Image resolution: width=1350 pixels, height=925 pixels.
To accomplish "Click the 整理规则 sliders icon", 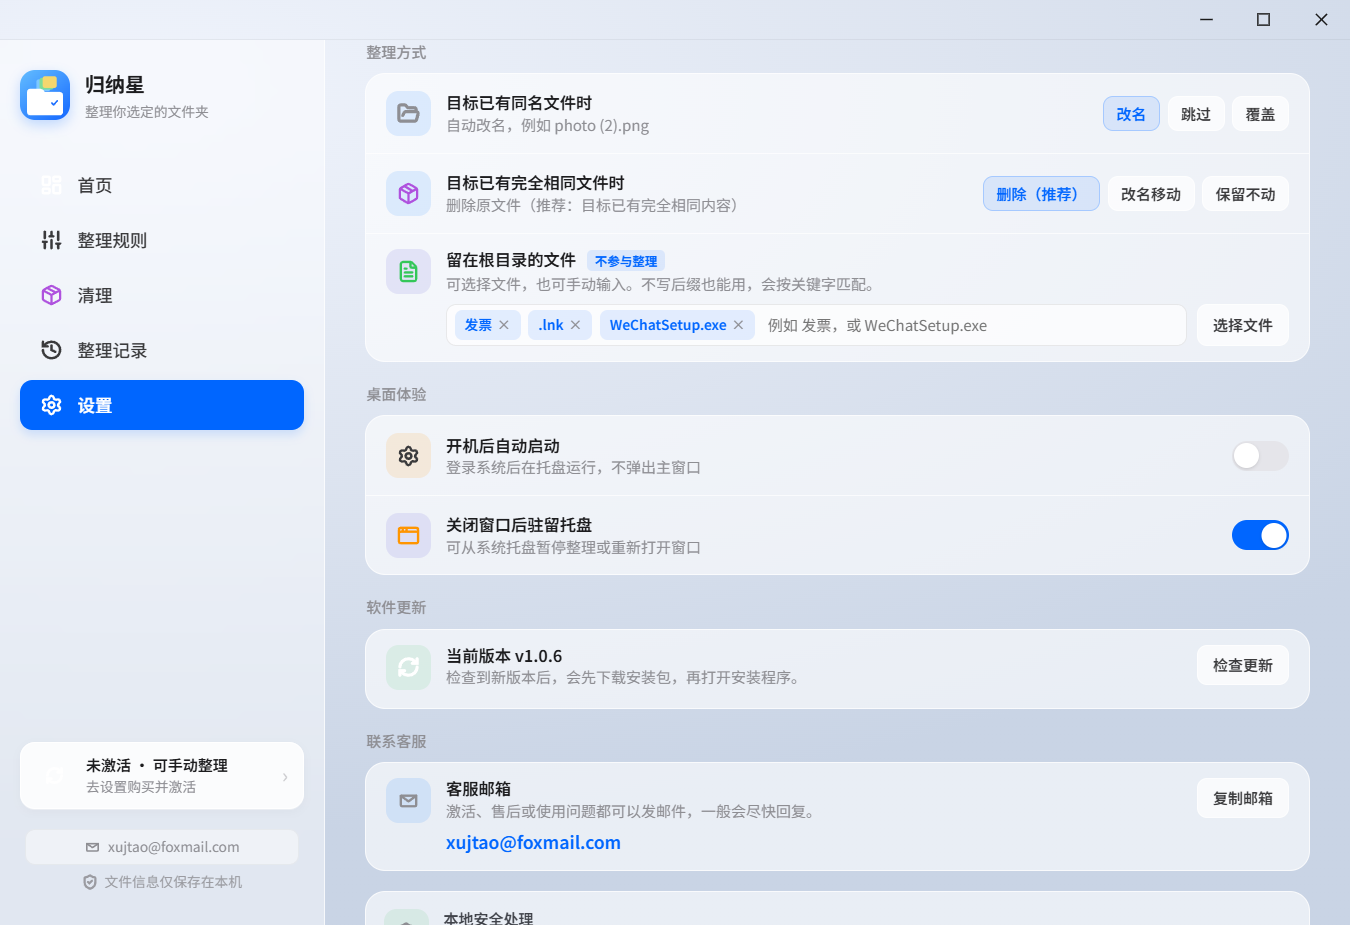I will [x=51, y=240].
